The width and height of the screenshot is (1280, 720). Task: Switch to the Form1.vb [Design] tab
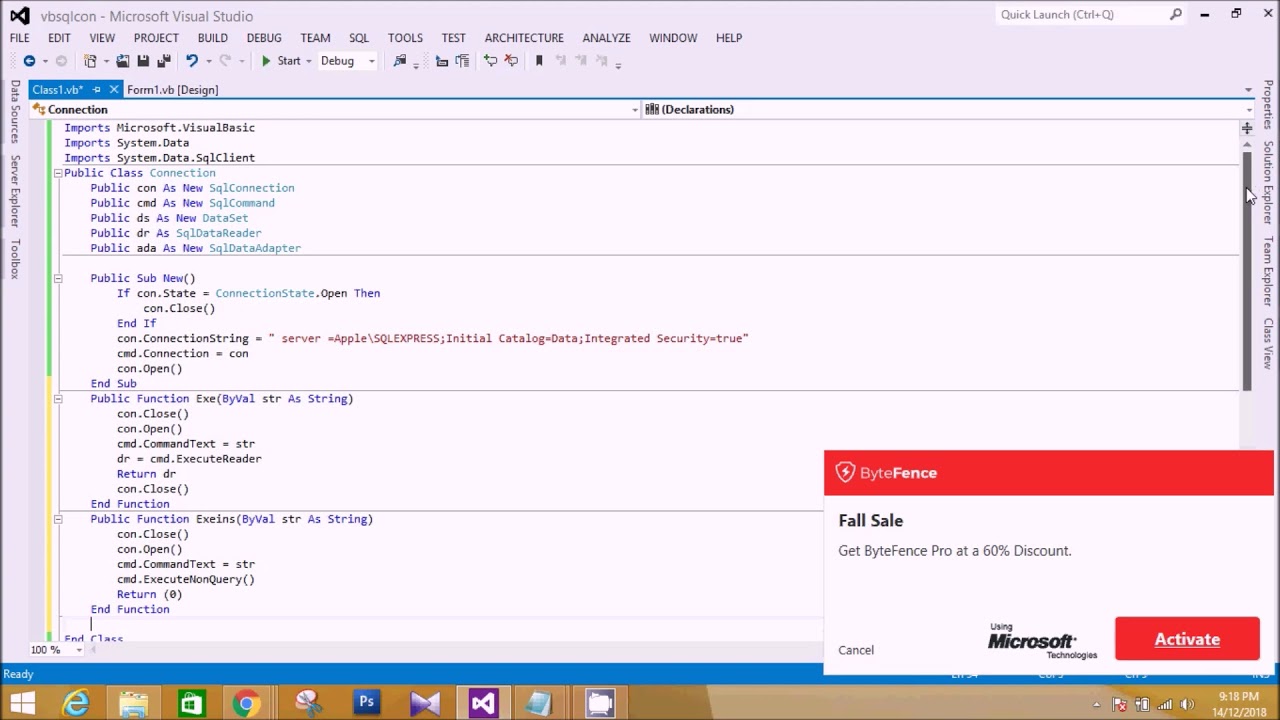(x=172, y=90)
